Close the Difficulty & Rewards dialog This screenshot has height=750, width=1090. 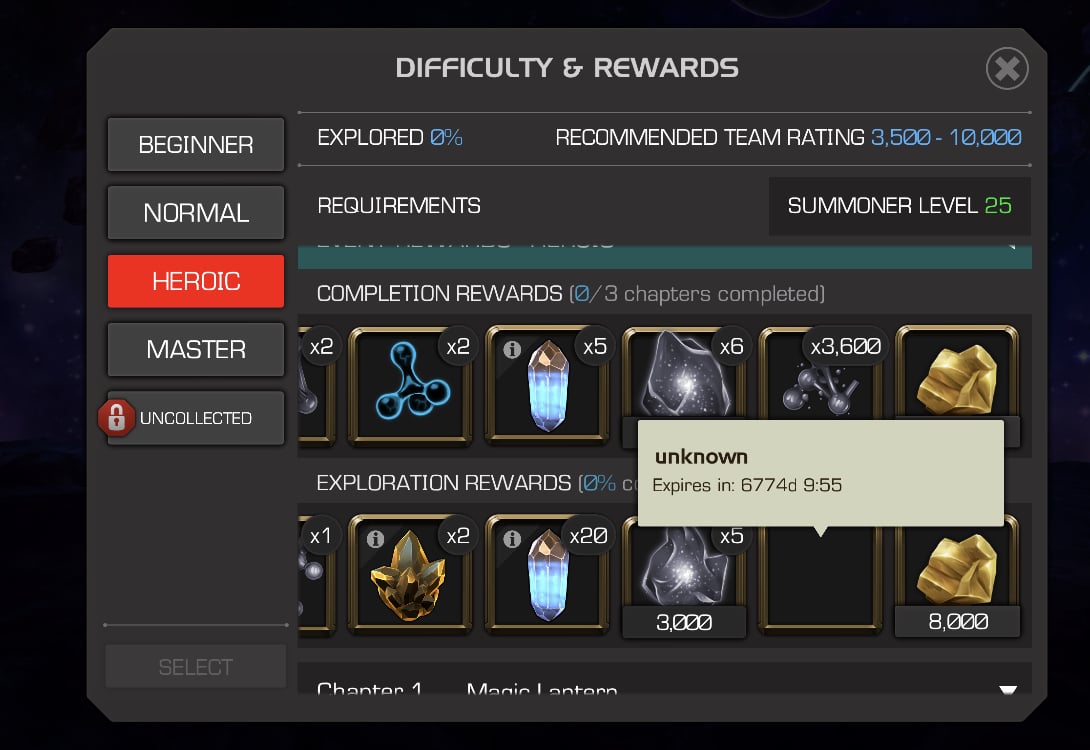[x=1007, y=68]
